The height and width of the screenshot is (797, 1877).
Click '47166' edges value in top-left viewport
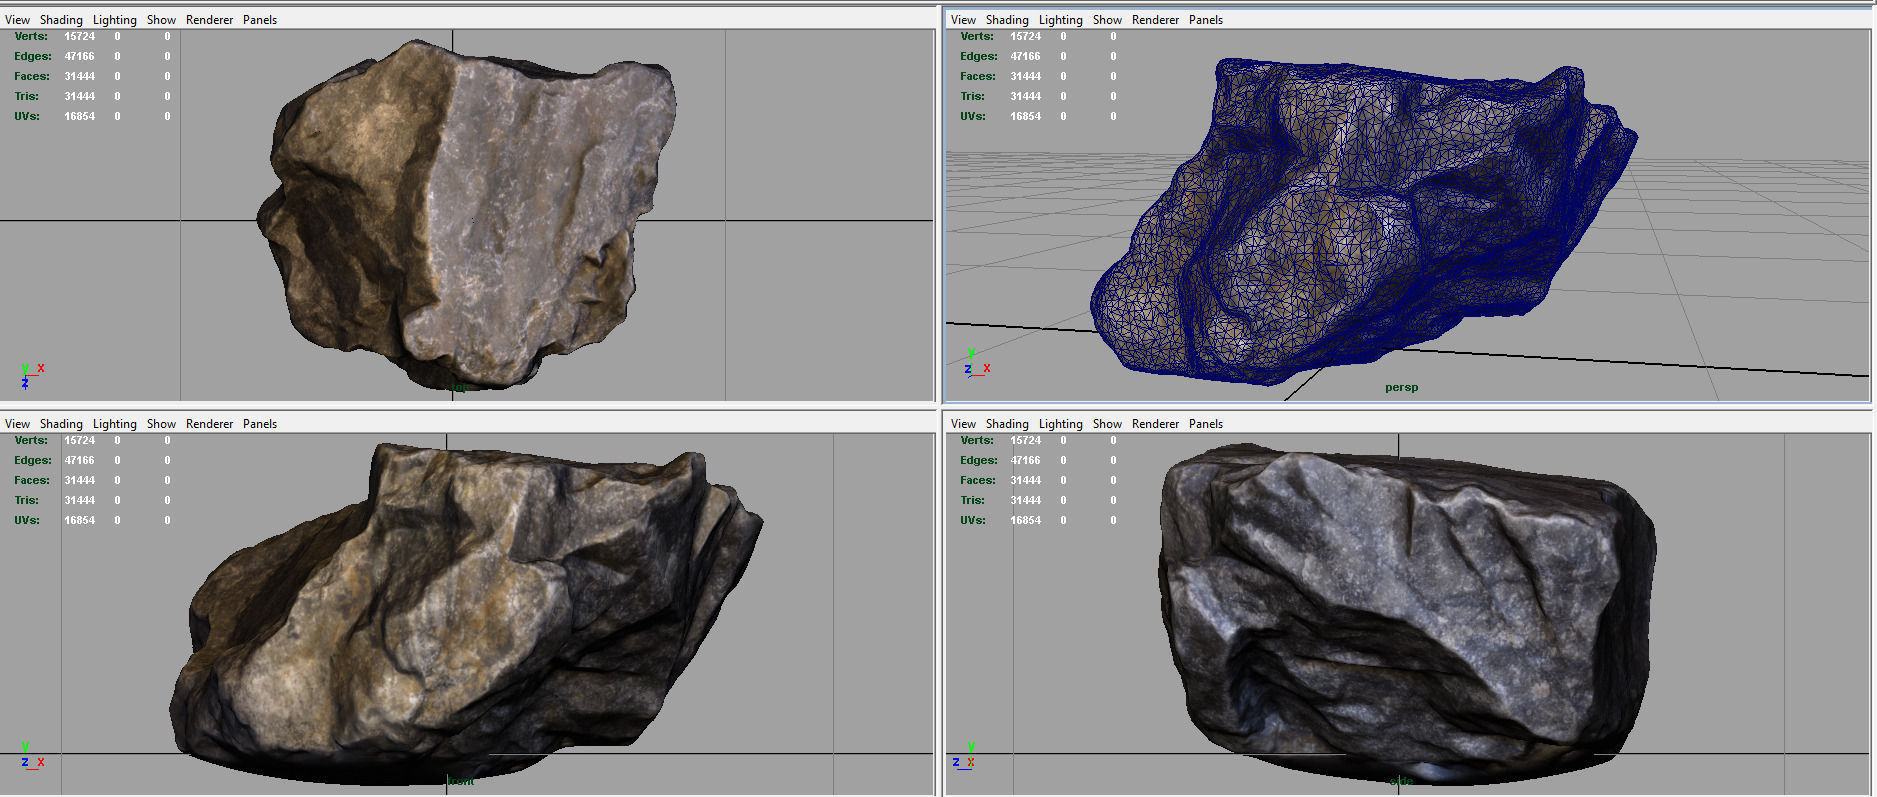(79, 56)
